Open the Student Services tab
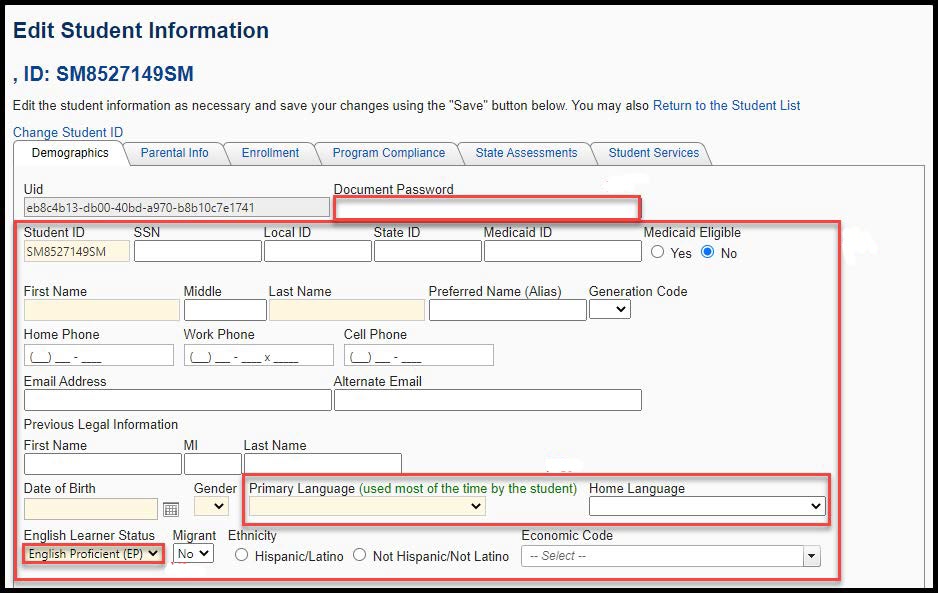Screen dimensions: 938x593 [653, 153]
